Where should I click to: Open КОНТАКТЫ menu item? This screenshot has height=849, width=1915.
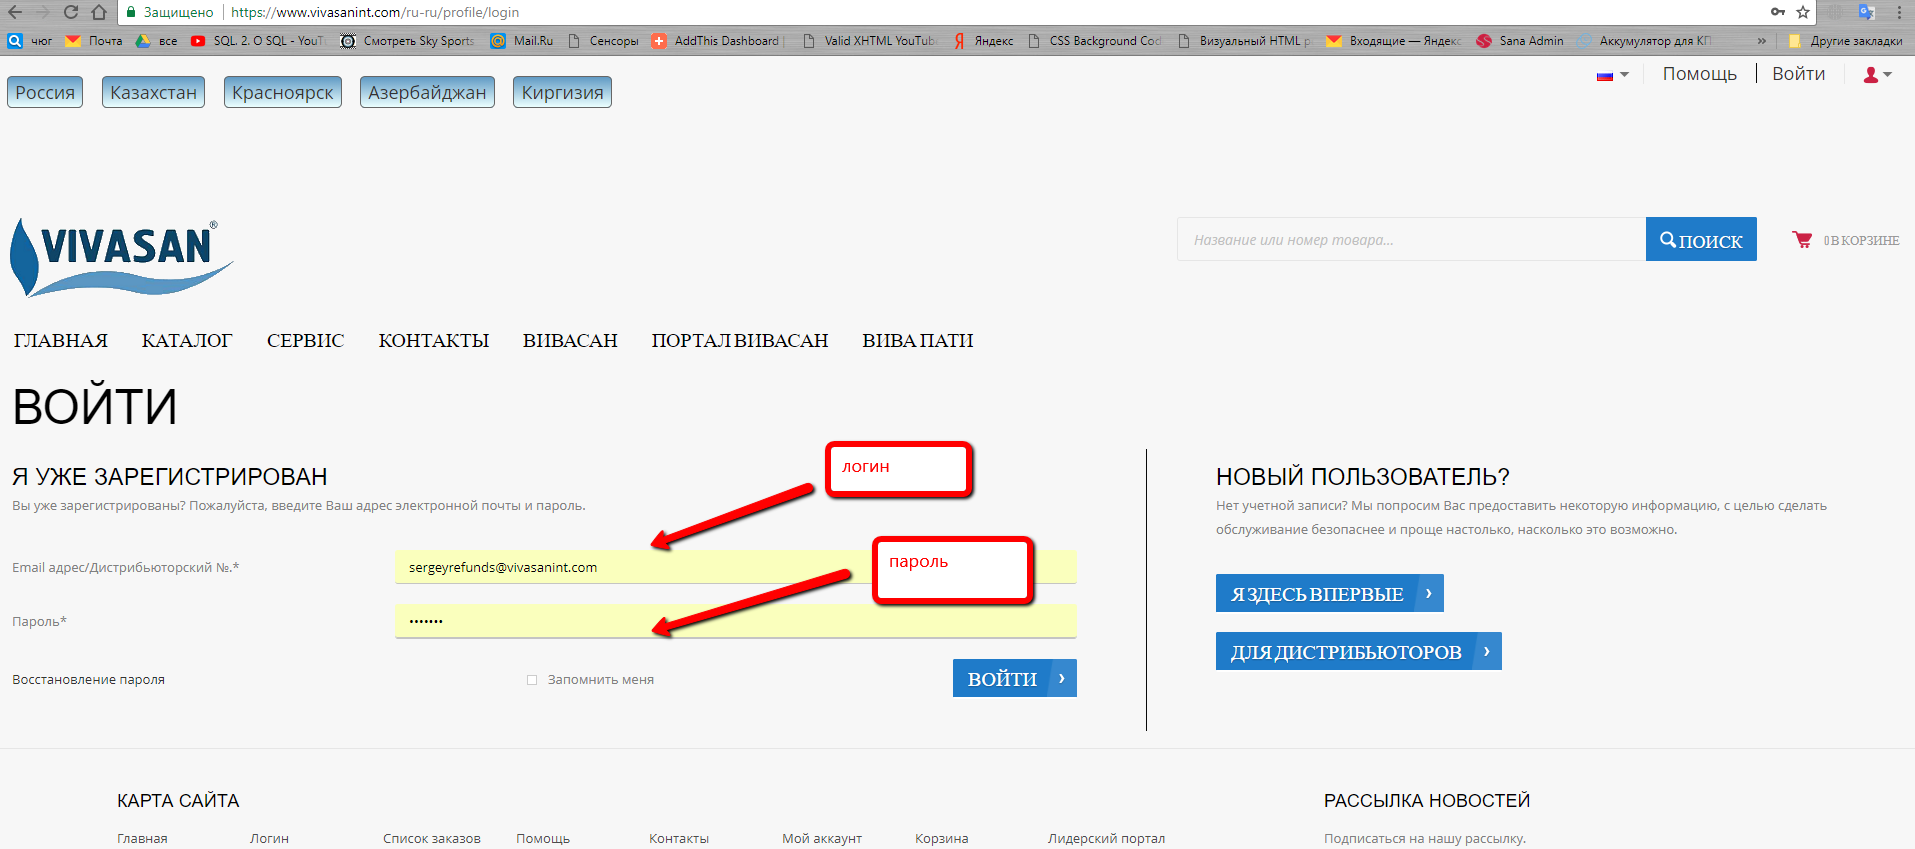pos(434,341)
